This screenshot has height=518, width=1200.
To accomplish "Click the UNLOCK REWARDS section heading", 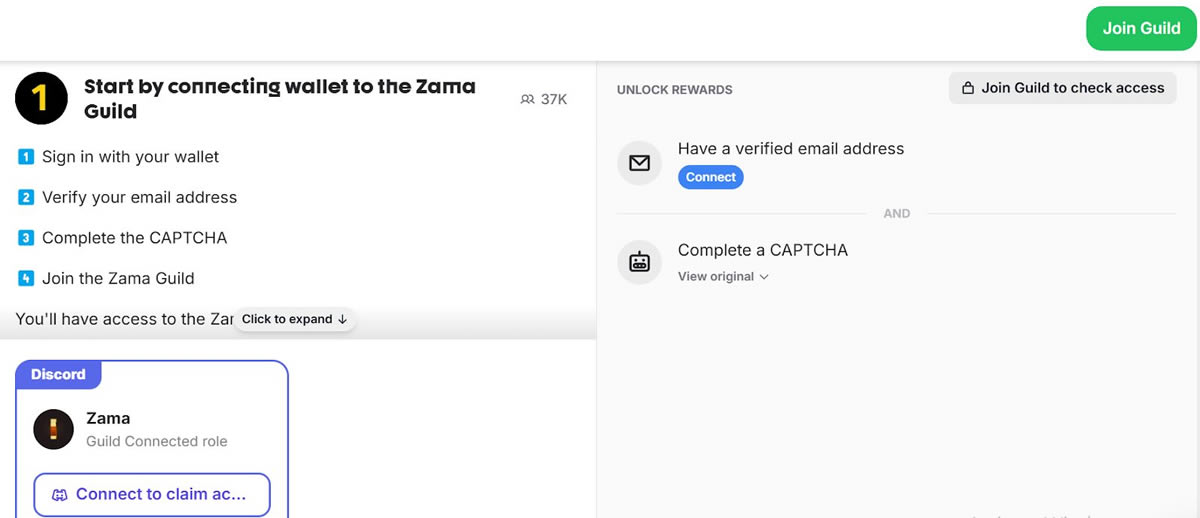I will (x=674, y=90).
